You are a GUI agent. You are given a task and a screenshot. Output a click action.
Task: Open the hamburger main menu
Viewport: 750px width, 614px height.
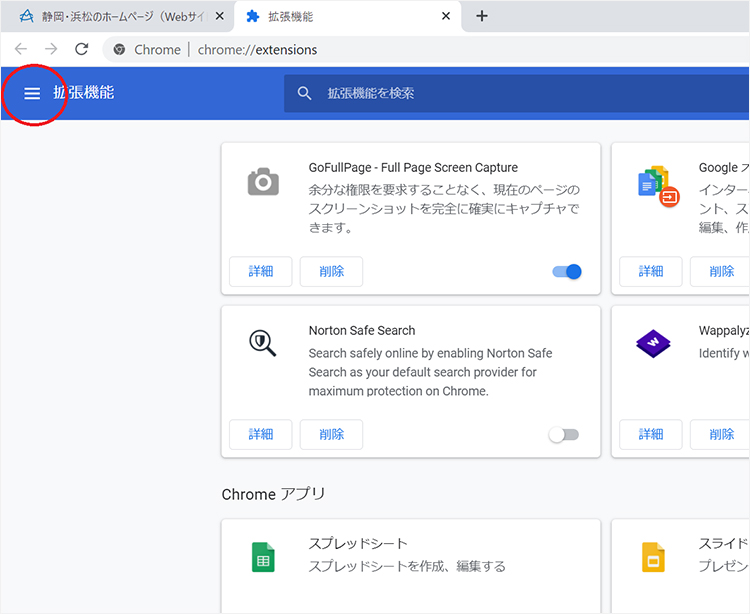32,93
